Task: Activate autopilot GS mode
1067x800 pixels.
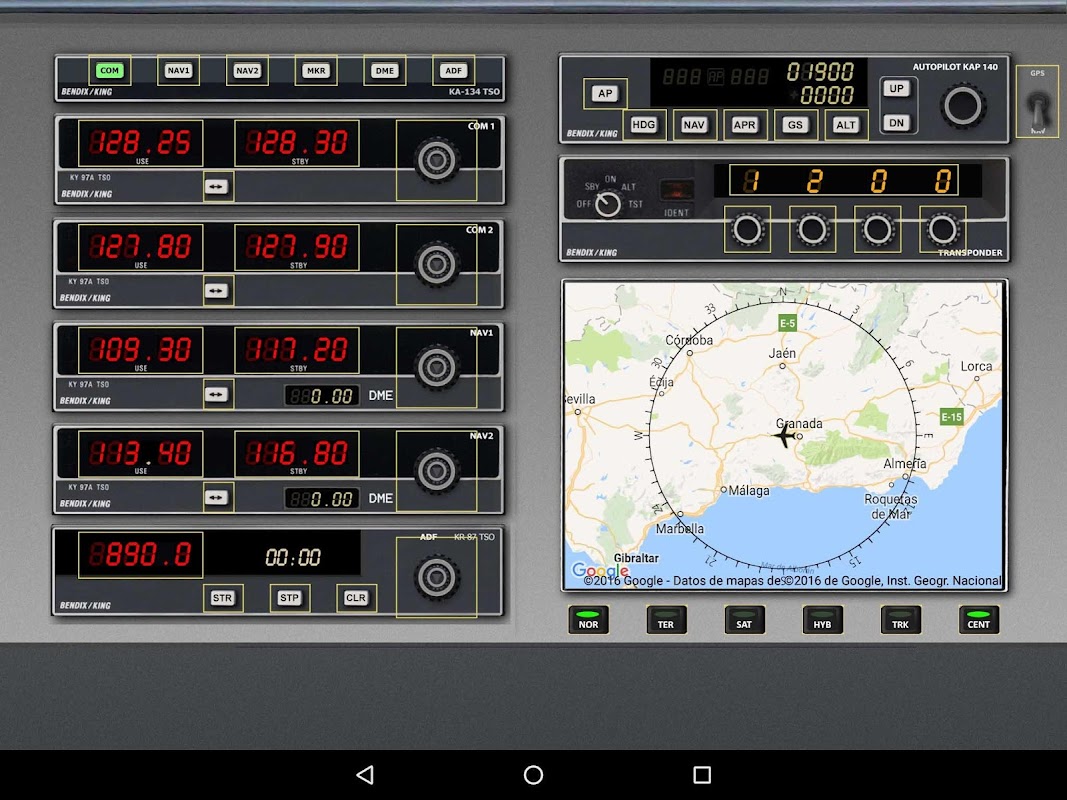Action: pyautogui.click(x=795, y=124)
